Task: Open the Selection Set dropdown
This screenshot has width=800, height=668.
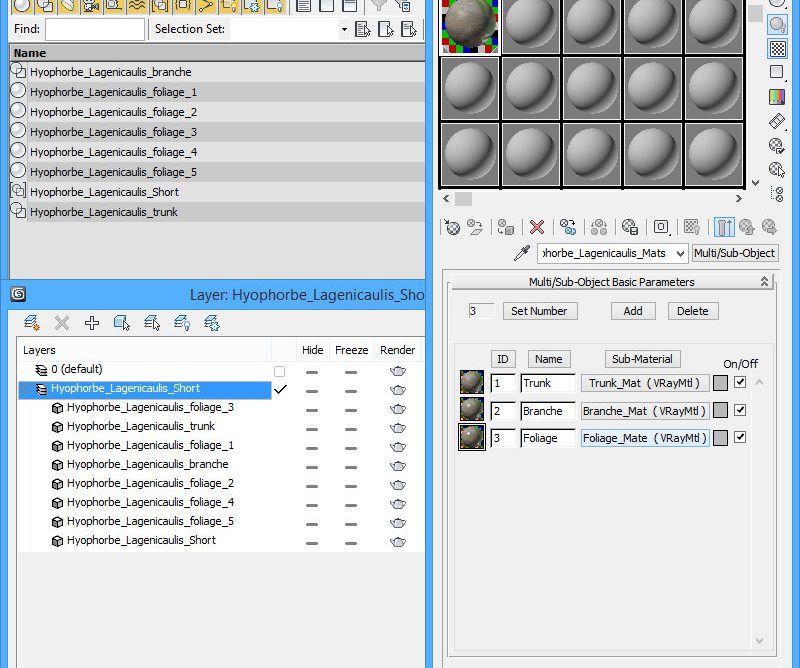Action: click(x=344, y=29)
